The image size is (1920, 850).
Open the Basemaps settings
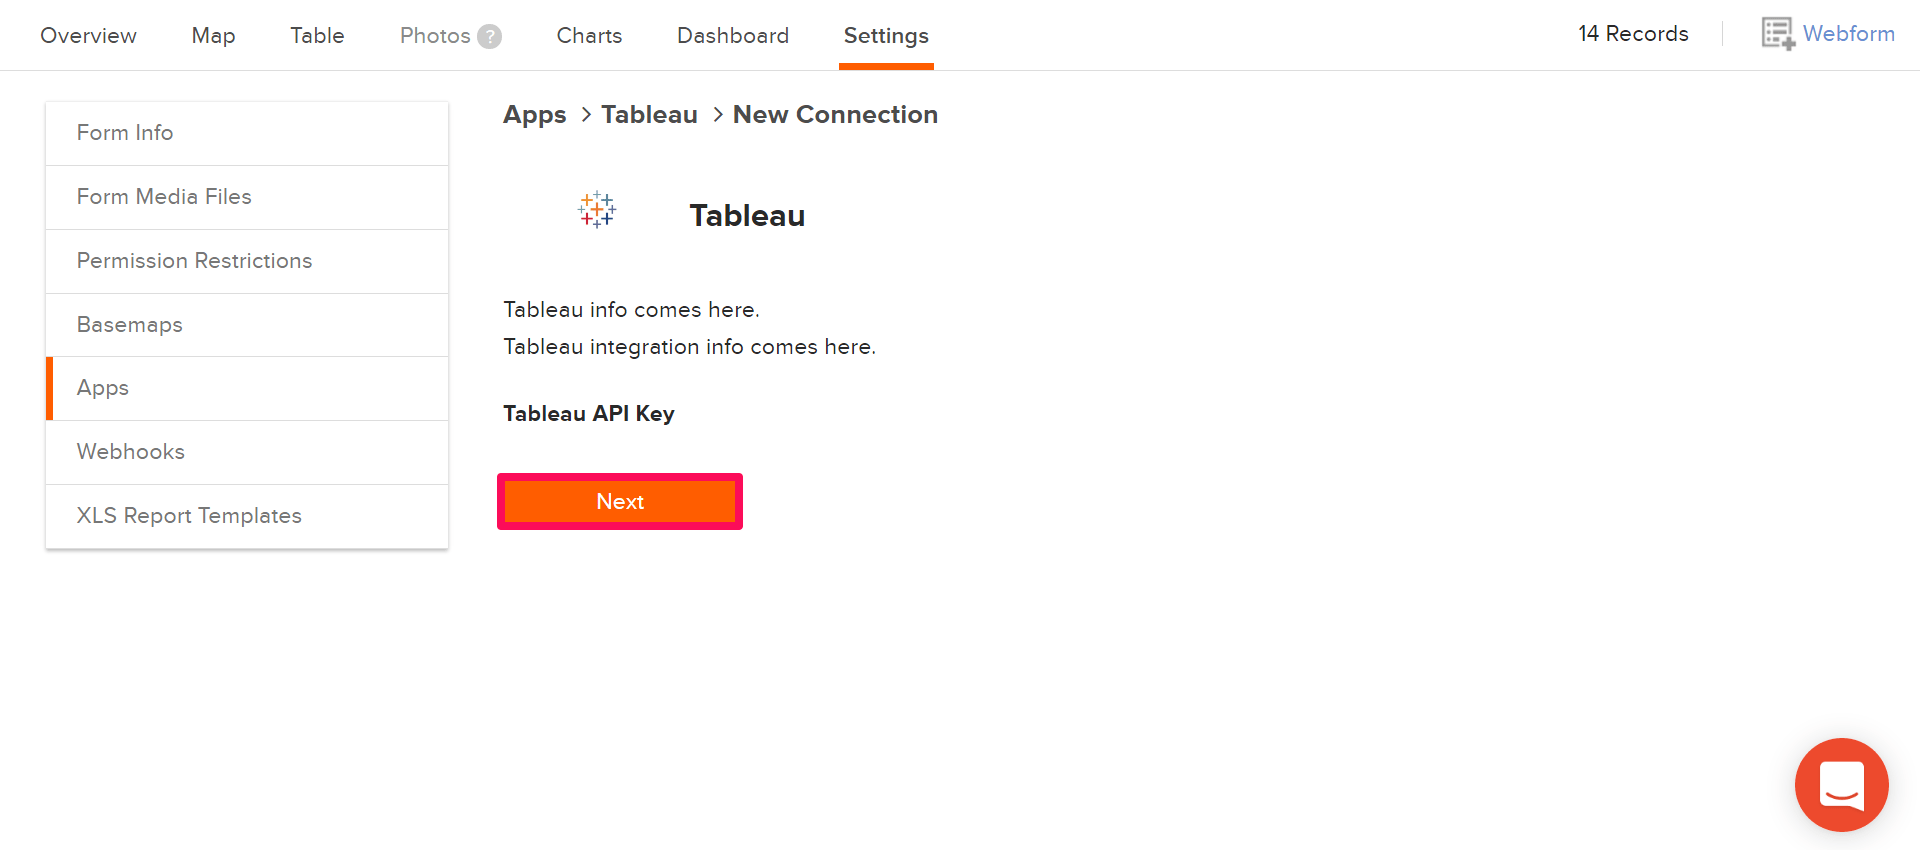(129, 324)
